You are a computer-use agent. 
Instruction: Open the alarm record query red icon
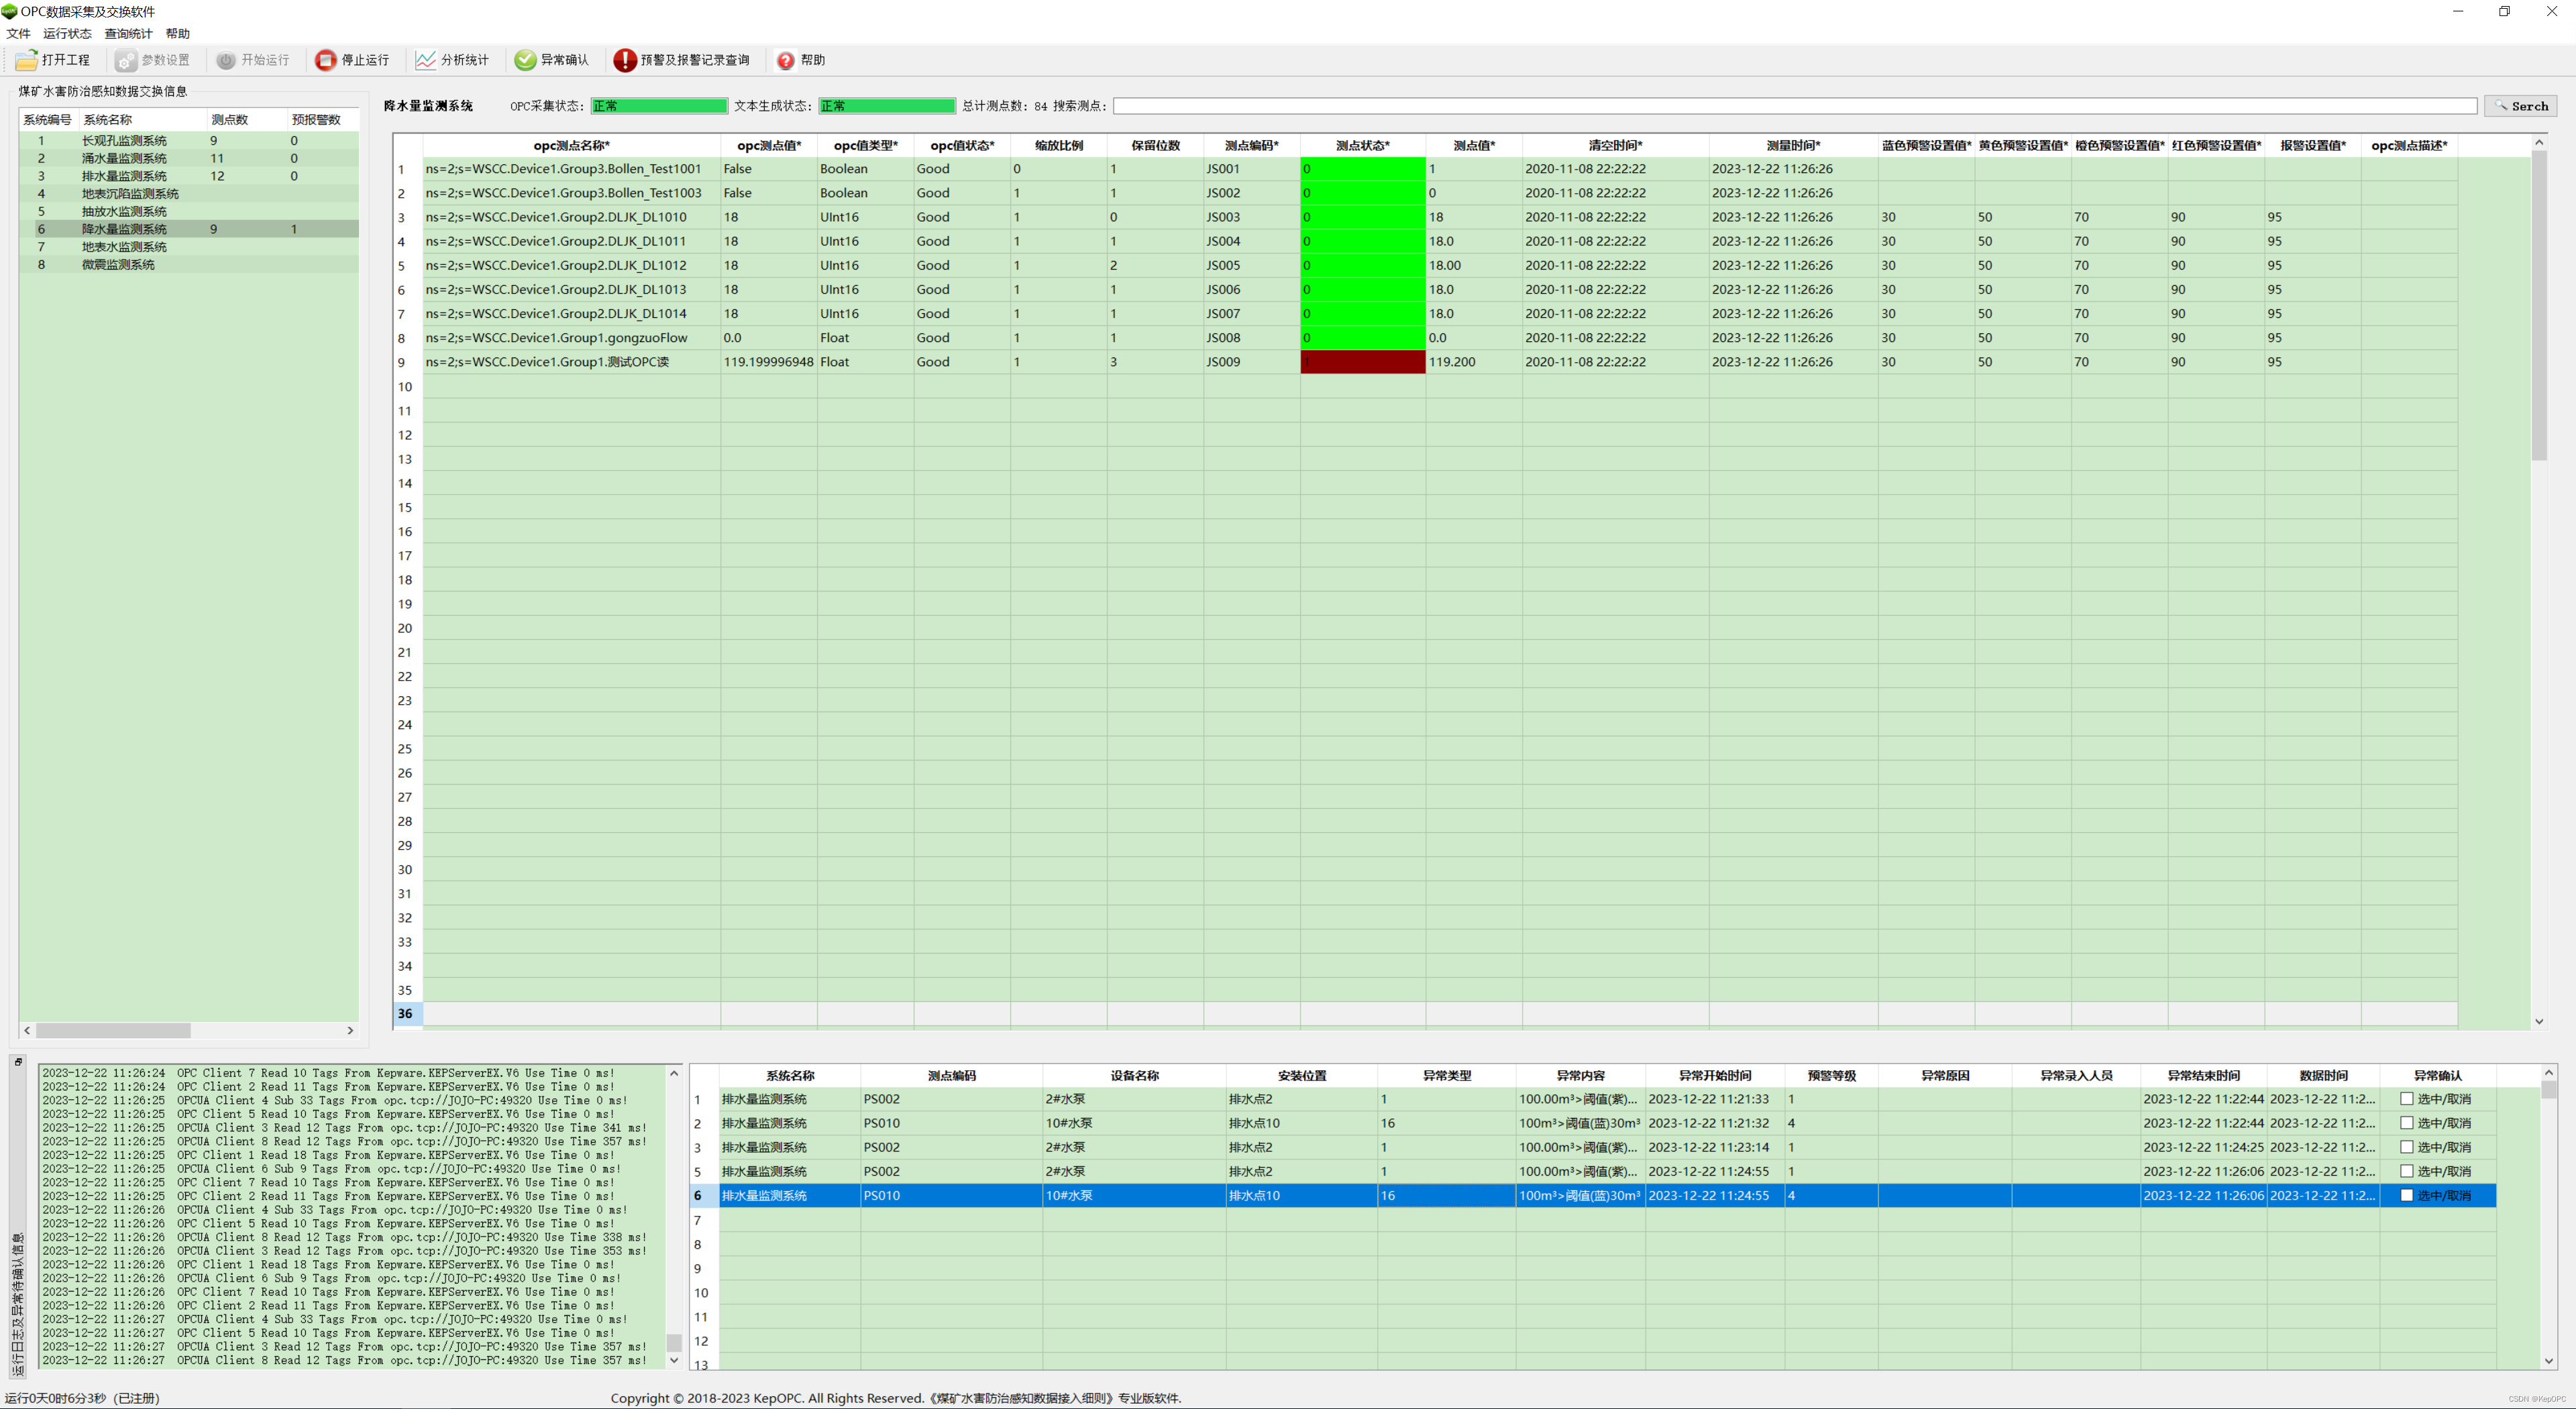point(625,60)
